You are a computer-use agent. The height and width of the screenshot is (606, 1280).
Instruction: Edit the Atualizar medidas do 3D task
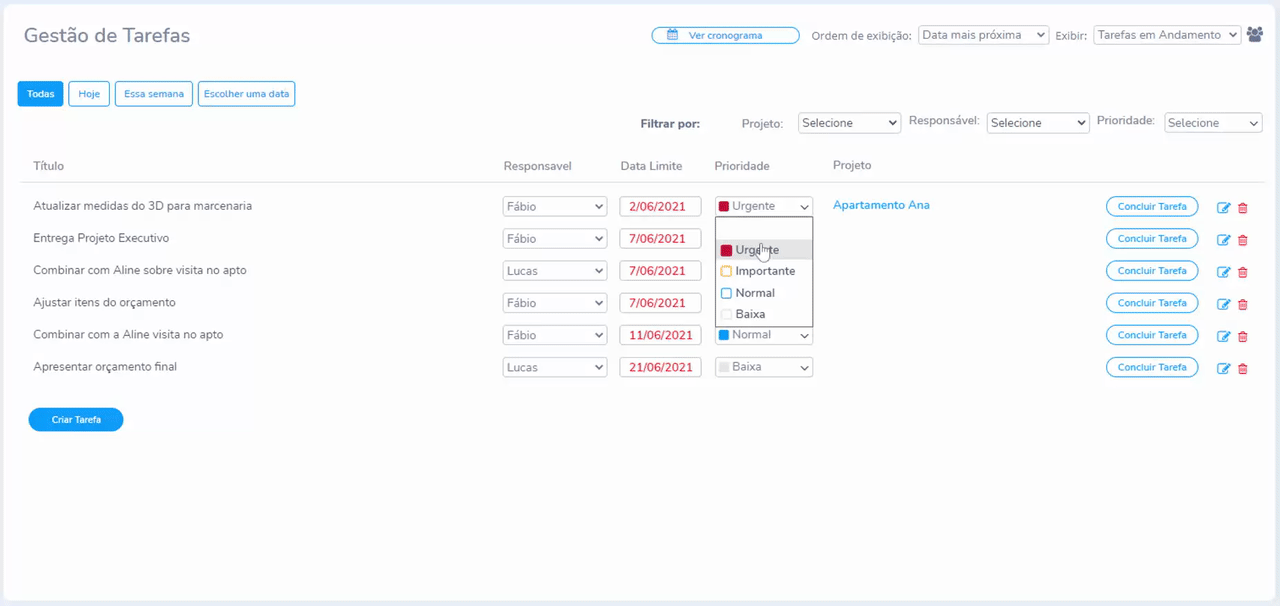pos(1223,208)
